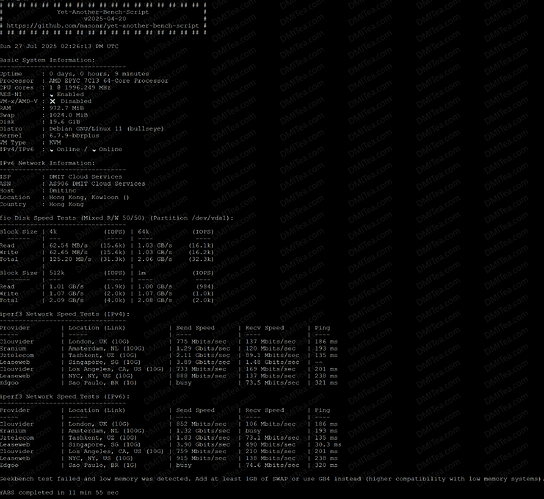Select IPv6 London send speed 852 Mbits/sec
The image size is (544, 499).
pyautogui.click(x=201, y=424)
